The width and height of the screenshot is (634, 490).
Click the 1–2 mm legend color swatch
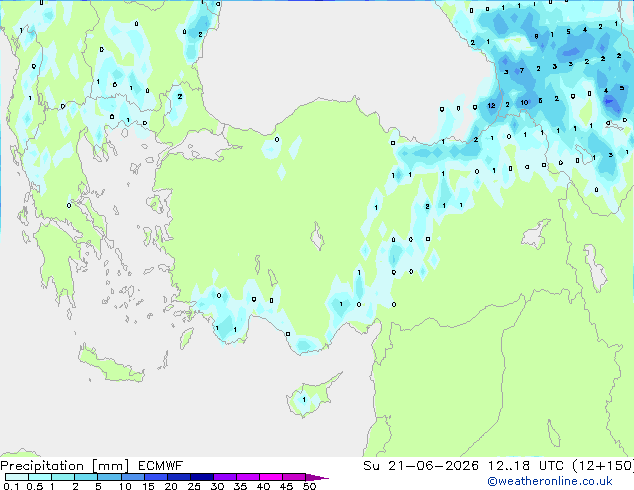63,477
